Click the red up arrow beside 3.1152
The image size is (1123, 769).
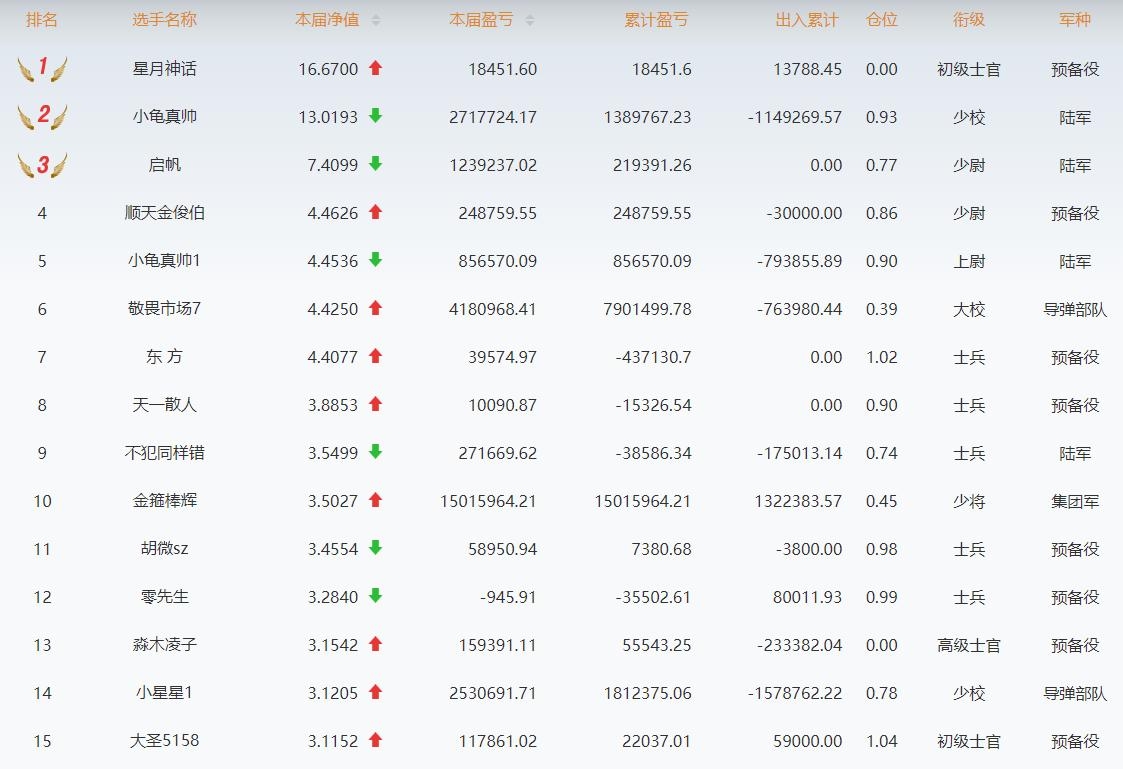coord(375,740)
